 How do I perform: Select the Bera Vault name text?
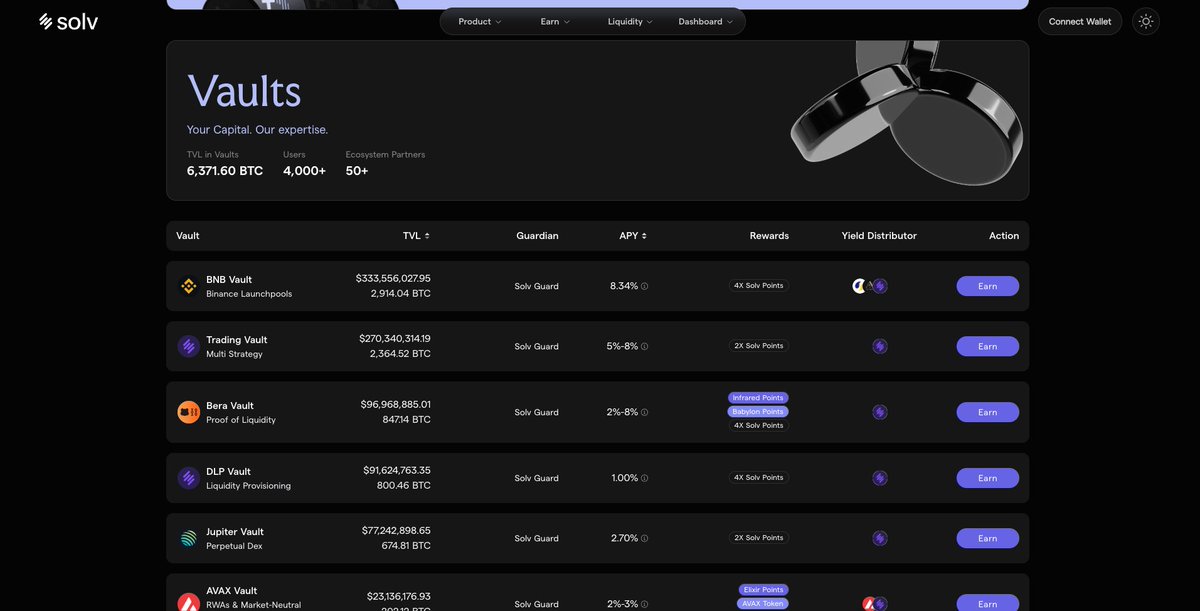pyautogui.click(x=230, y=406)
